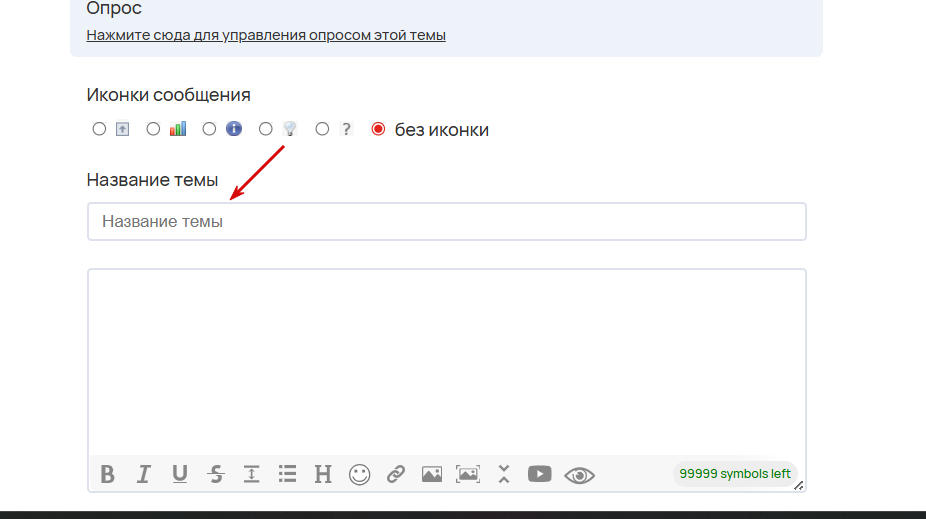
Task: Click the 'Опрос' section heading
Action: tap(114, 8)
